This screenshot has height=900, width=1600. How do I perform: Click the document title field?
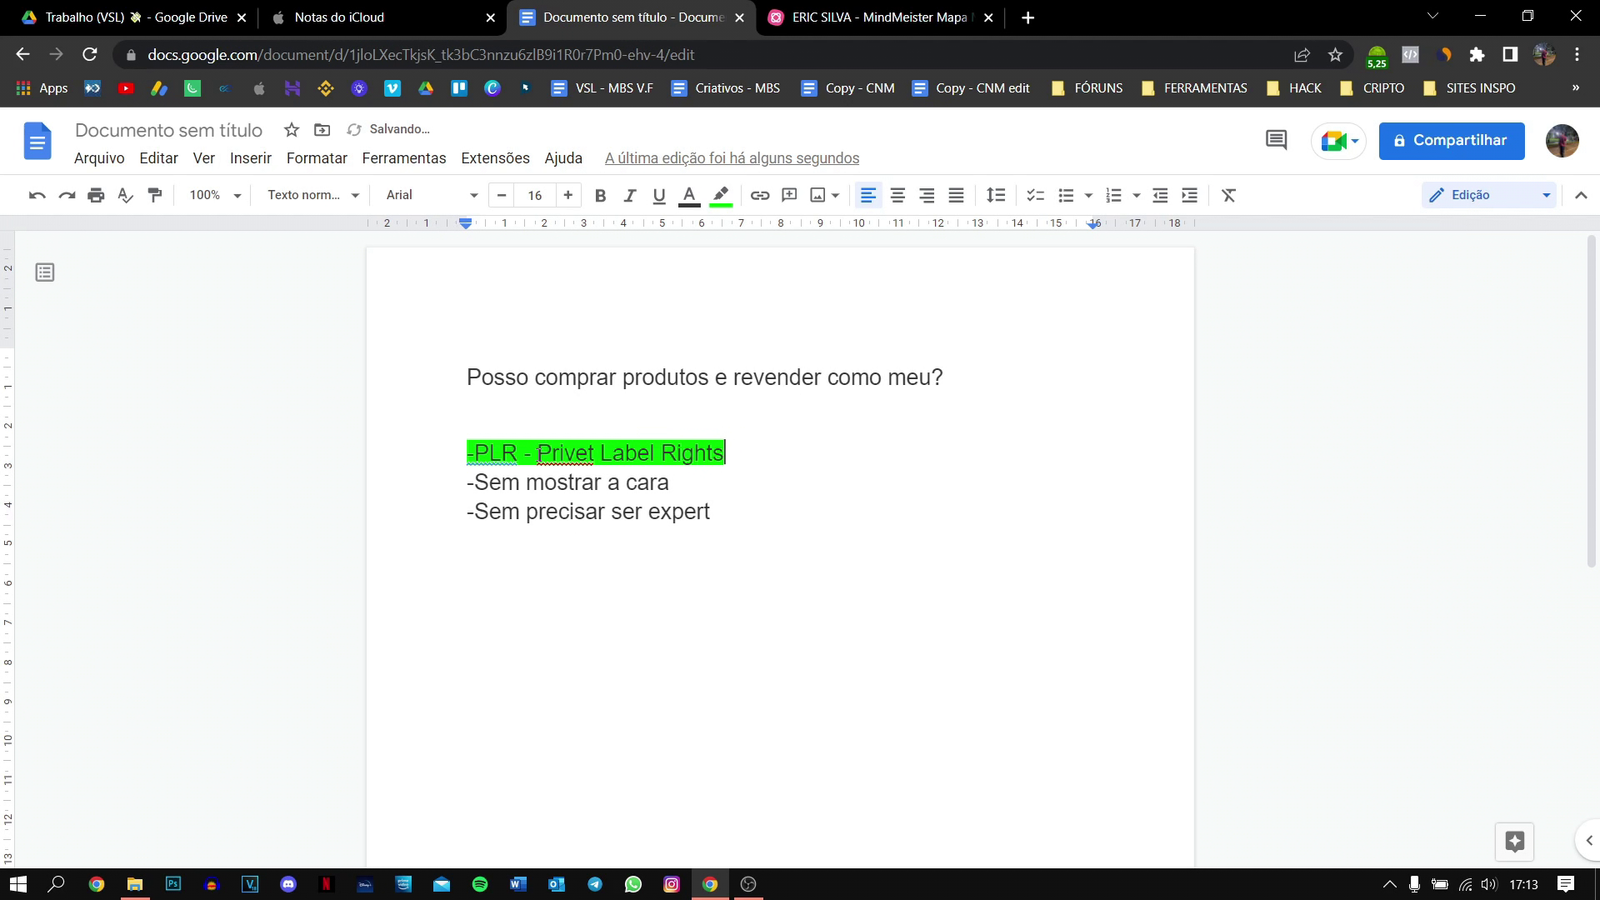169,130
